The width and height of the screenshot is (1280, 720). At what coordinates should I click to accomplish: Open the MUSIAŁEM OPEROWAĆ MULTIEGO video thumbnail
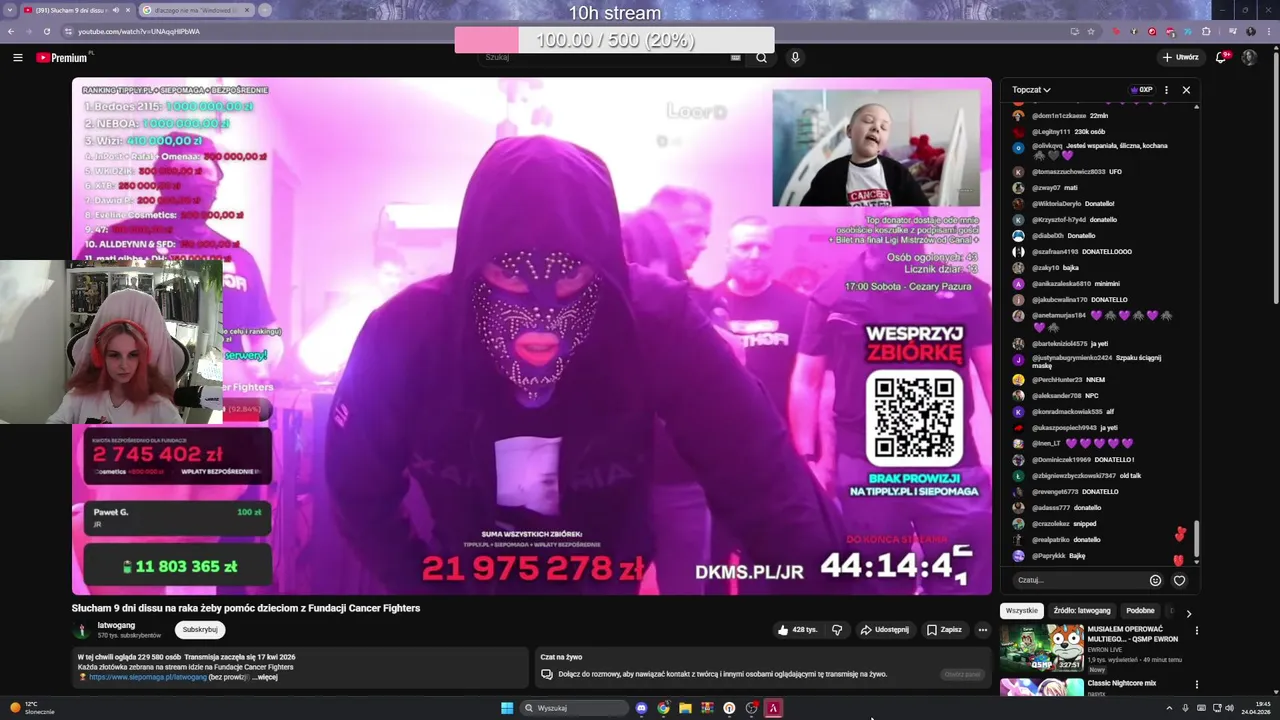(1042, 648)
